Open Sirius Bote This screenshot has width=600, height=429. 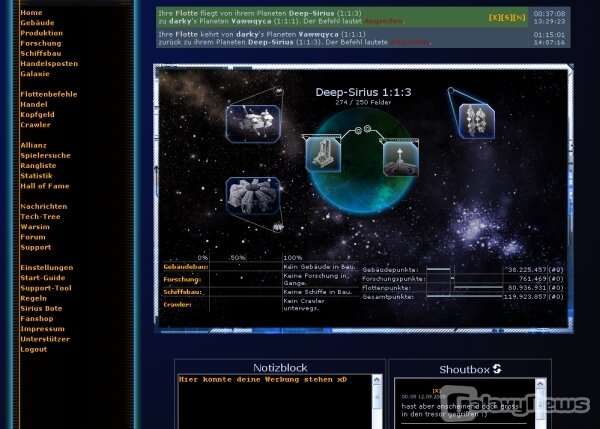coord(41,309)
